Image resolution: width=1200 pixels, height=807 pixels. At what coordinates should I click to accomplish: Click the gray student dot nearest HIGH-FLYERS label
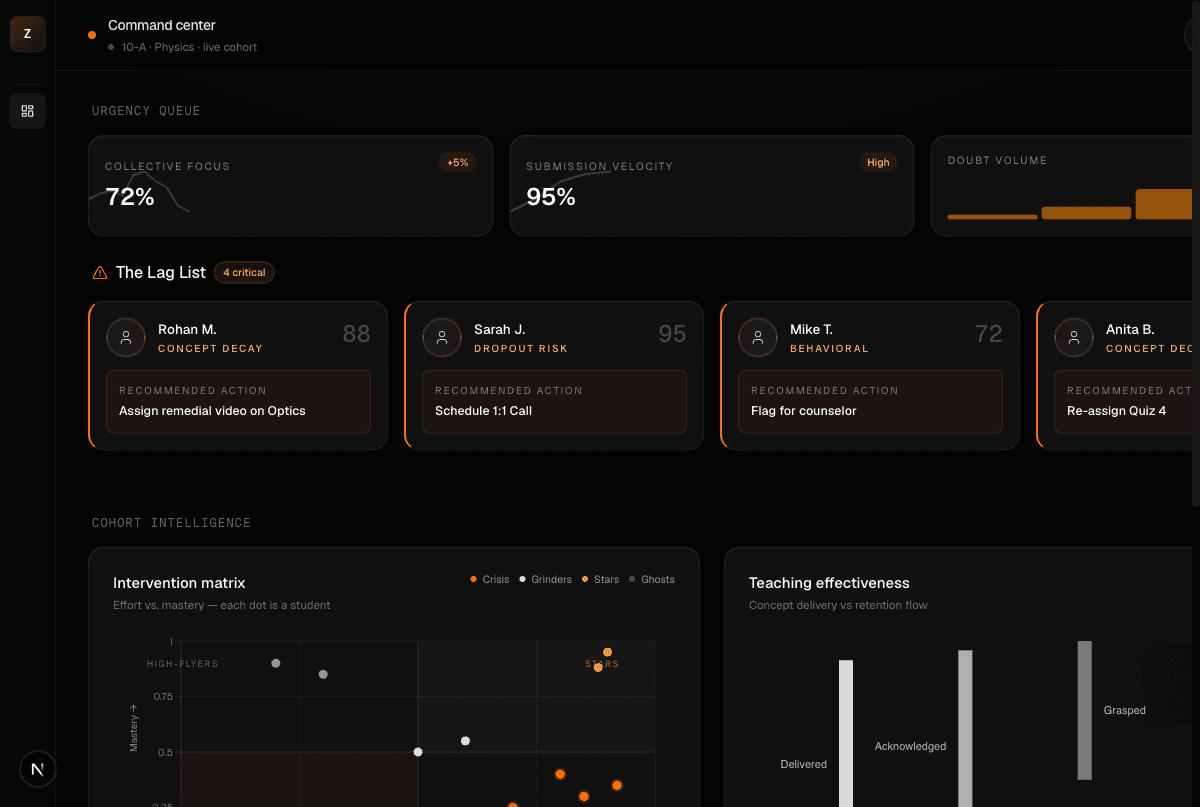[x=276, y=663]
